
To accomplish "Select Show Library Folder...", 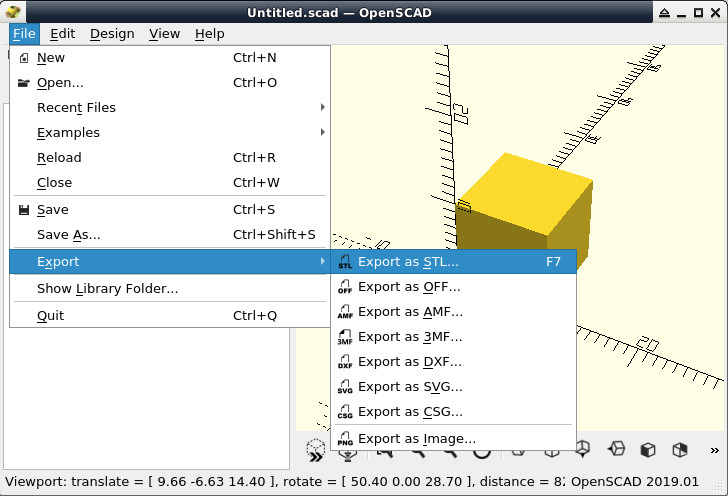I will 169,289.
